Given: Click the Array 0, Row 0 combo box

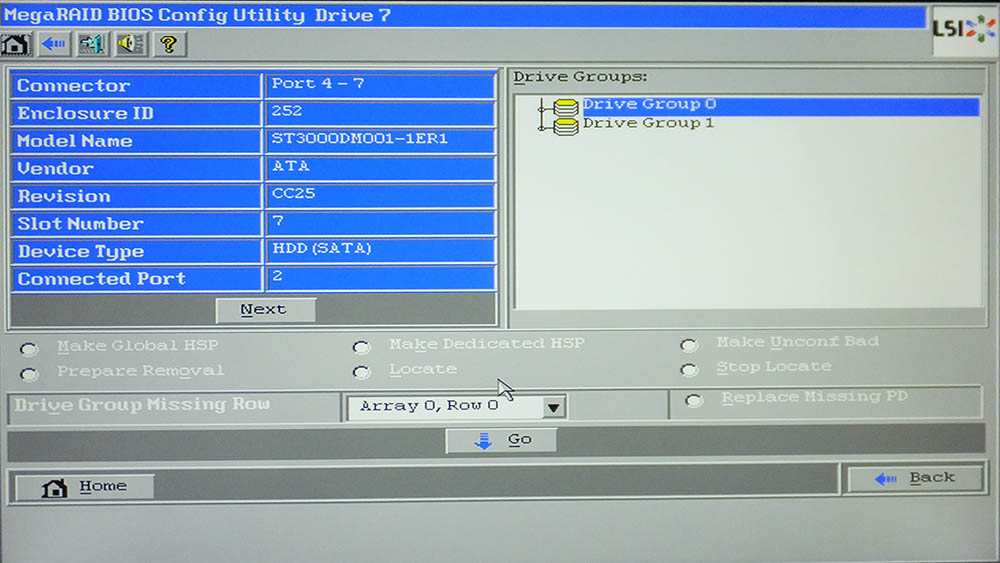Looking at the screenshot, I should tap(457, 407).
